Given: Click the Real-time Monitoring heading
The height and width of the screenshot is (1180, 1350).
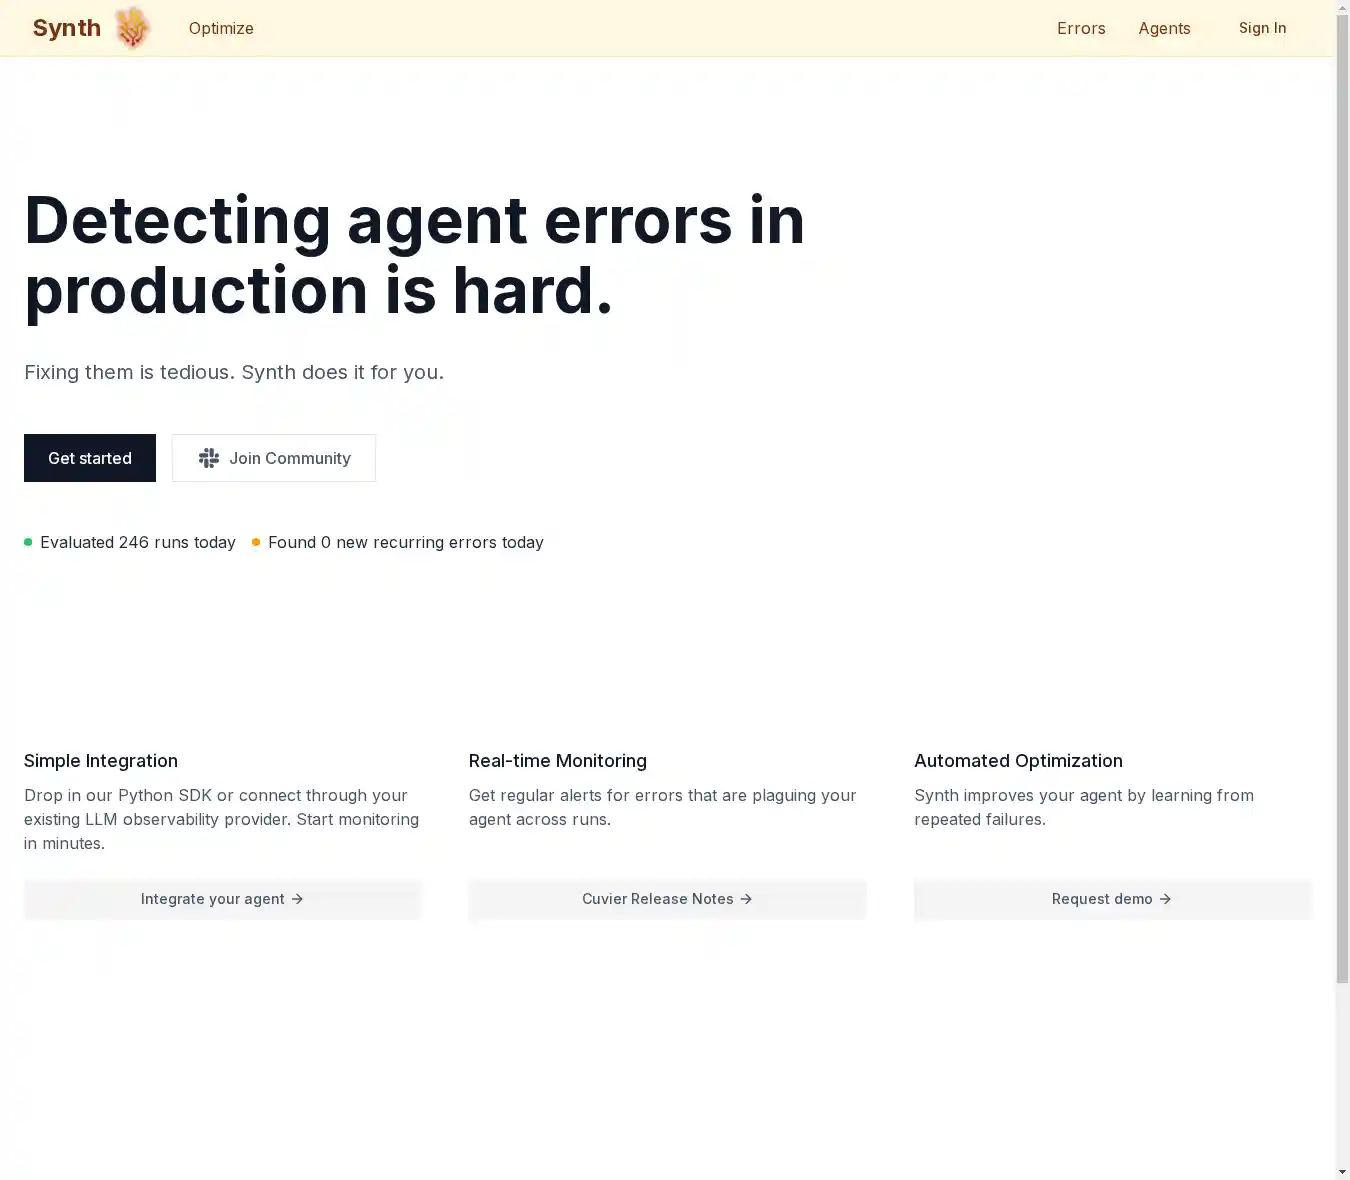Looking at the screenshot, I should click(x=558, y=761).
